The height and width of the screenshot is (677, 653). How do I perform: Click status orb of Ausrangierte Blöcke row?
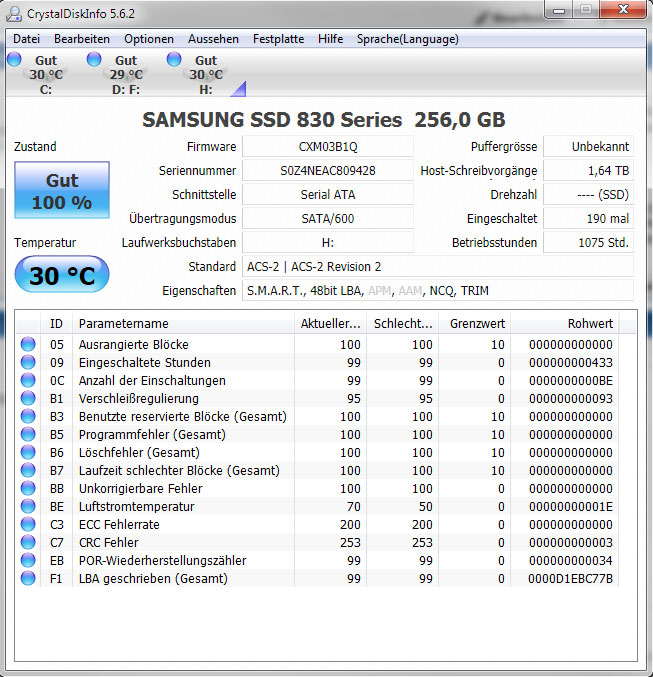tap(28, 344)
